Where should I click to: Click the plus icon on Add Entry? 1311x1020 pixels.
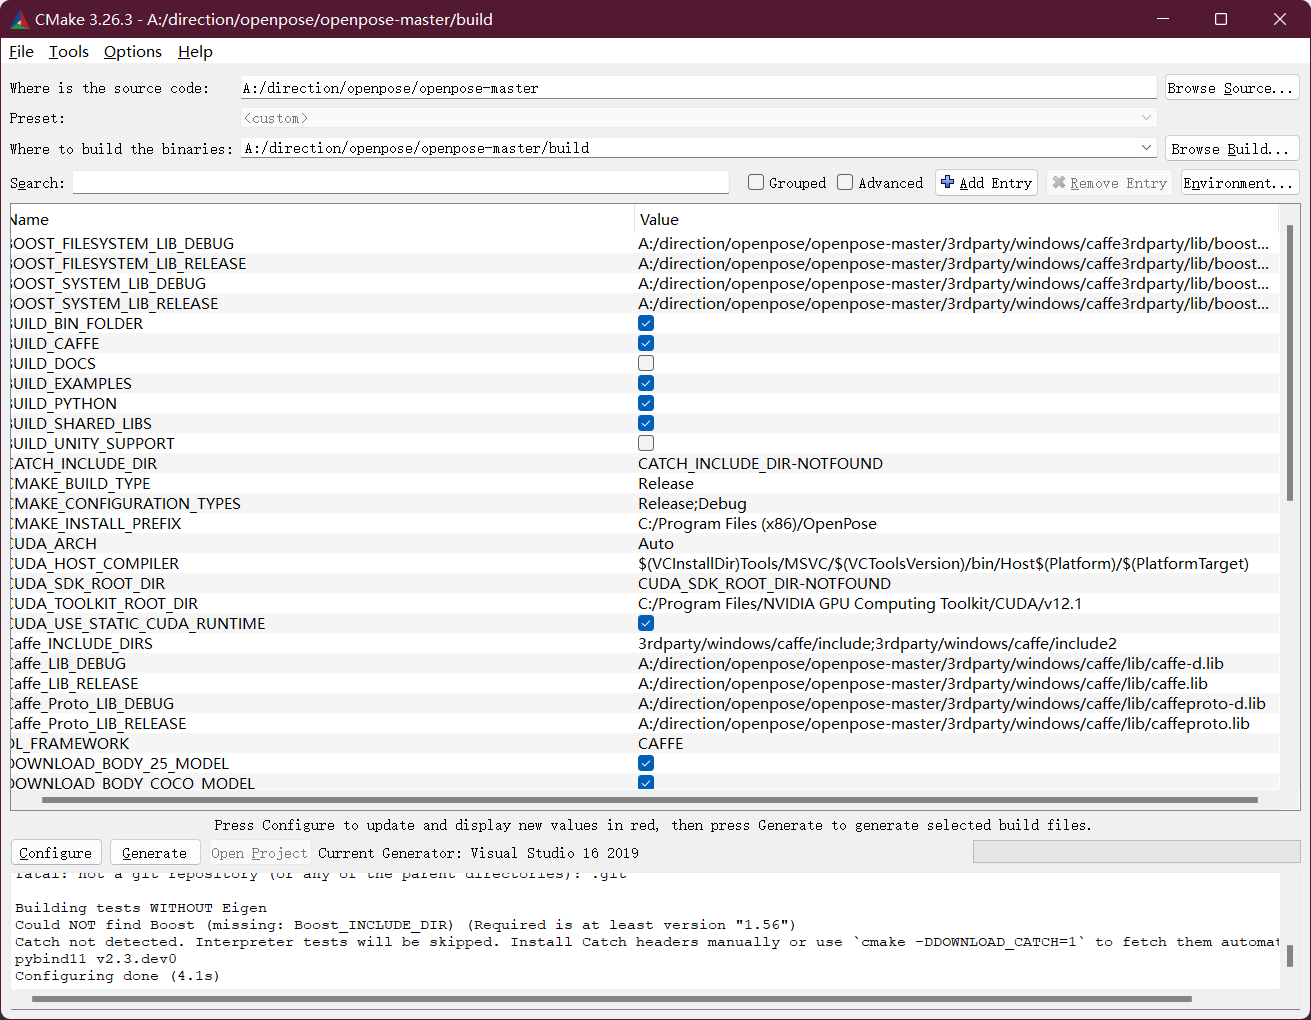(948, 182)
